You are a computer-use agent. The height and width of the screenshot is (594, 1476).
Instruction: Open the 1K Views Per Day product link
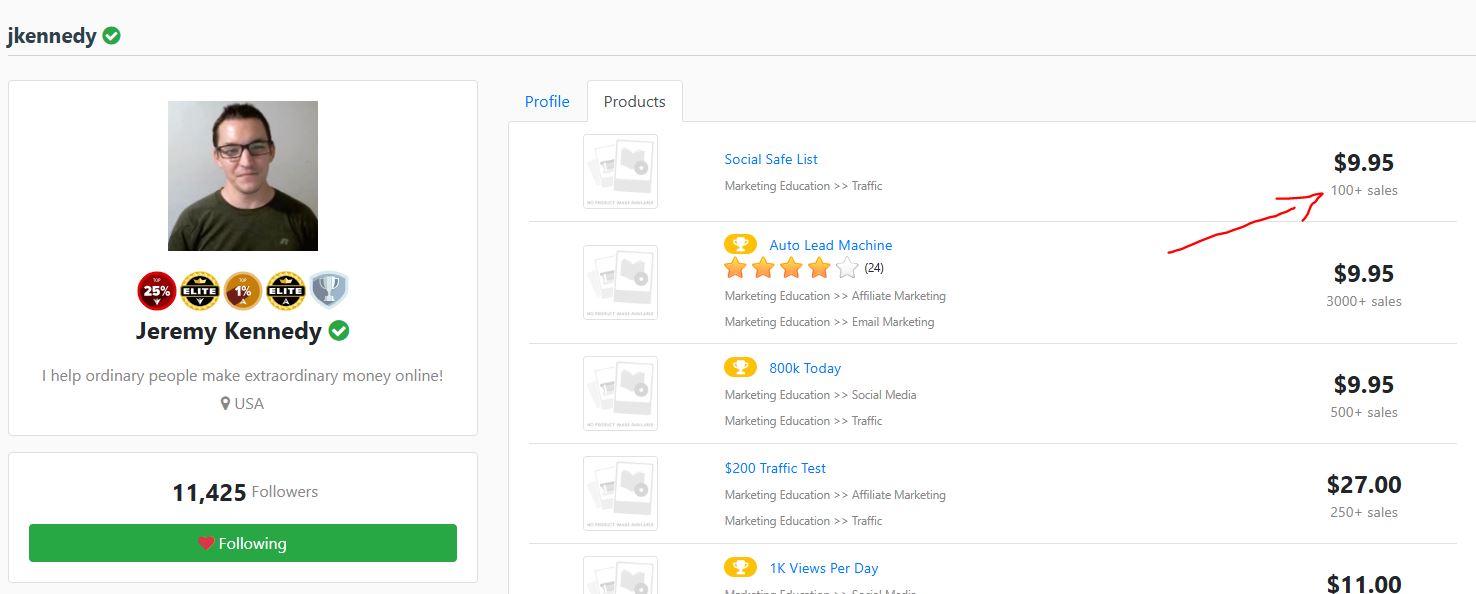click(x=824, y=568)
